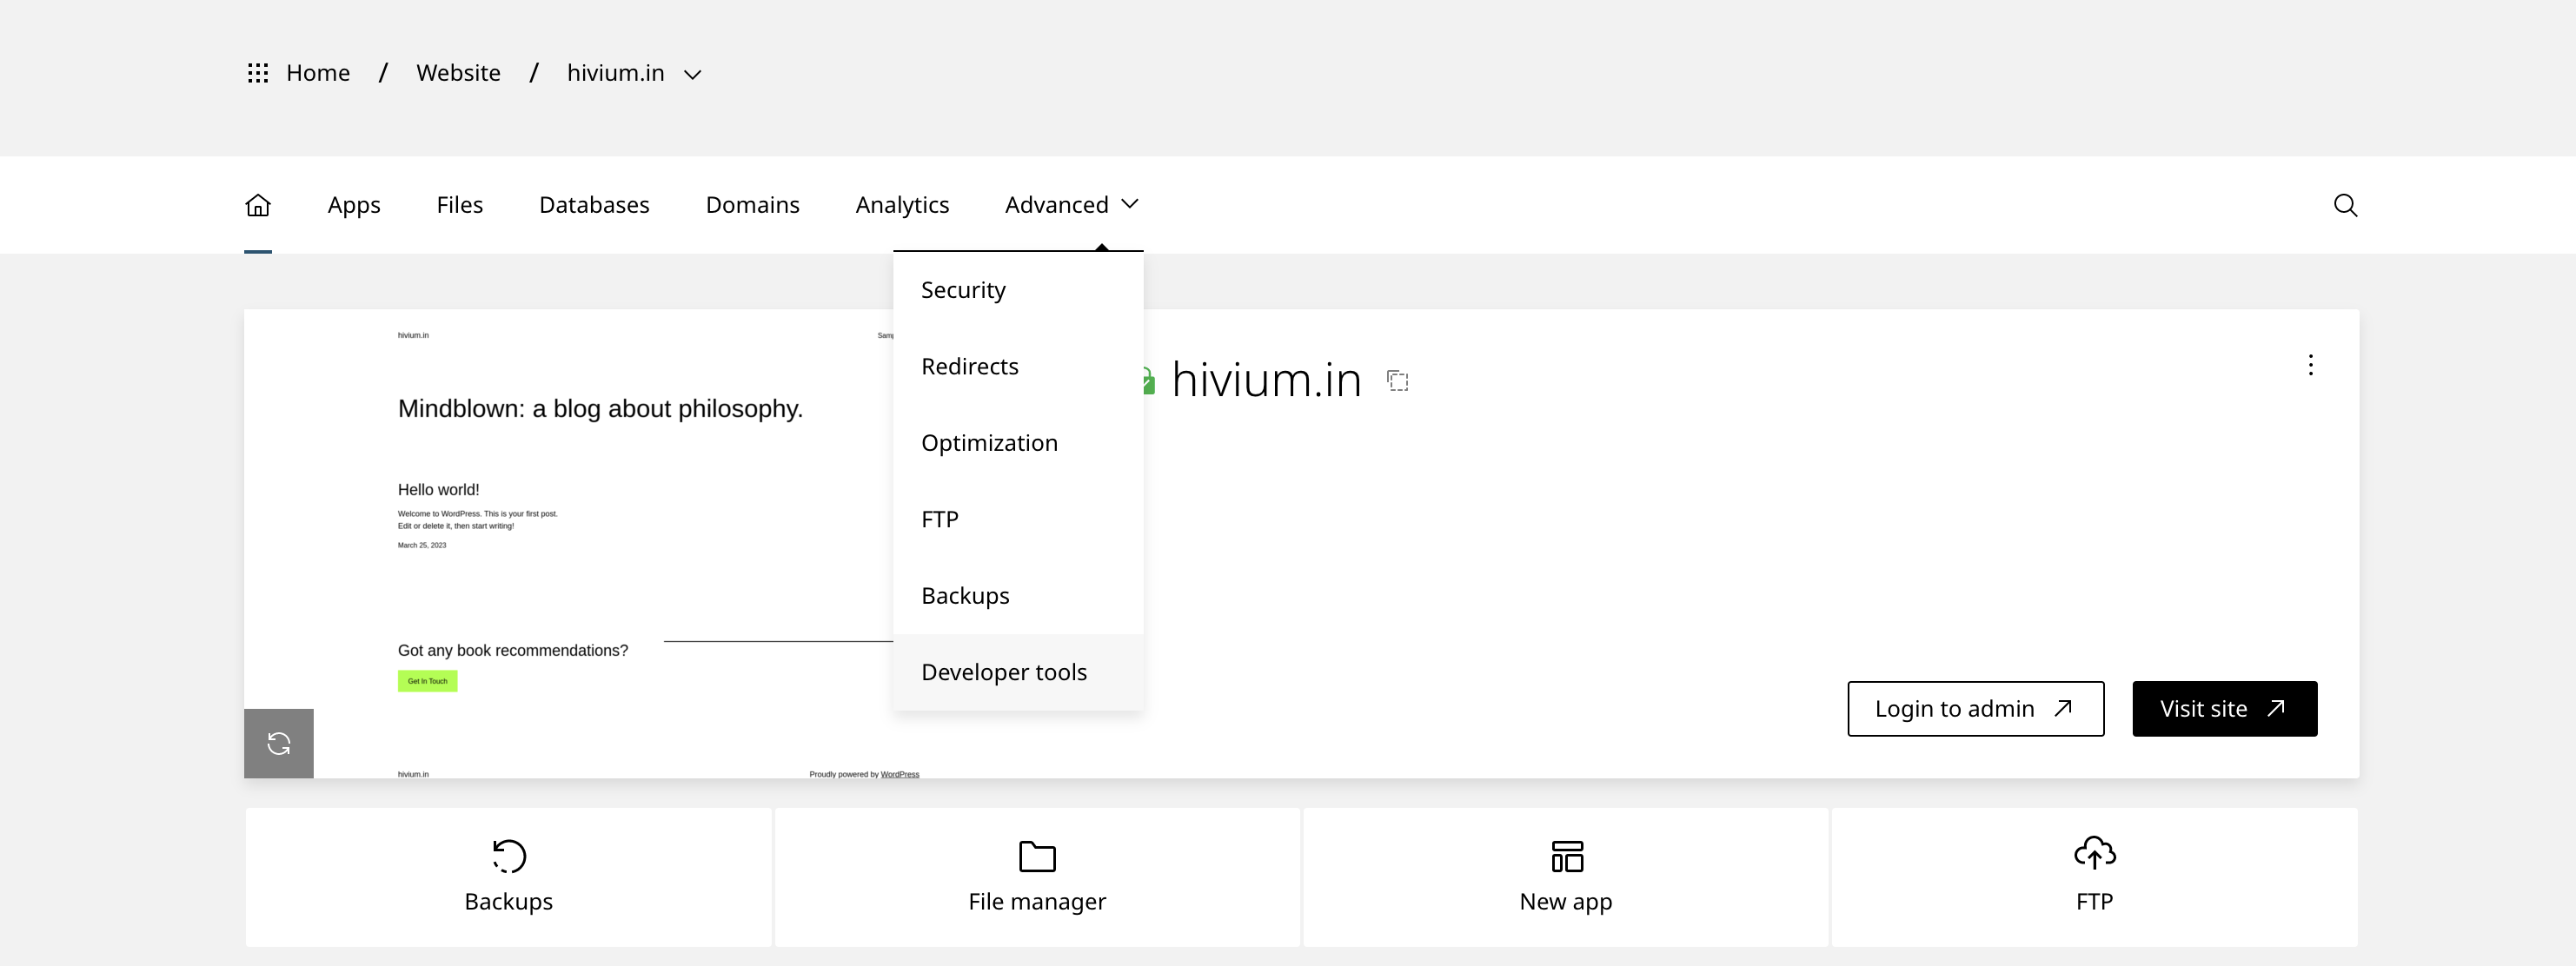The height and width of the screenshot is (966, 2576).
Task: Open the search magnifier icon
Action: click(2345, 205)
